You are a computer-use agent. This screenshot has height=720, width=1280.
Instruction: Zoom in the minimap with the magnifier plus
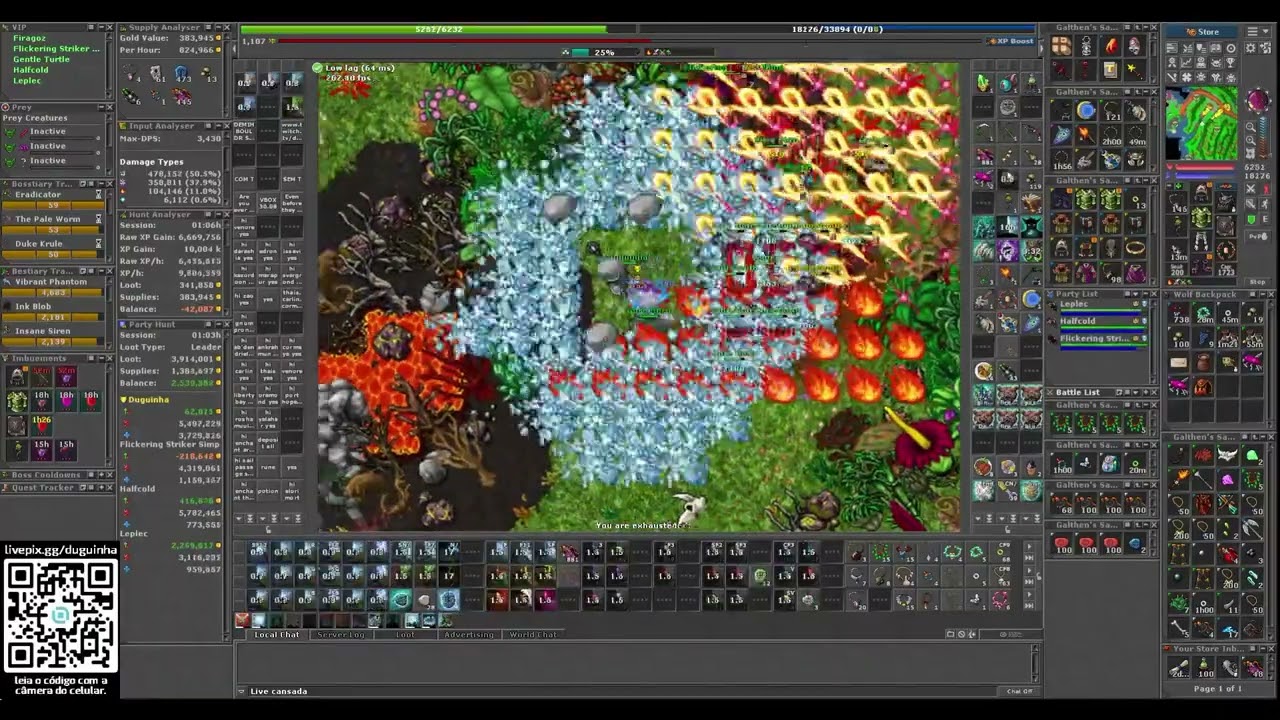point(1251,140)
